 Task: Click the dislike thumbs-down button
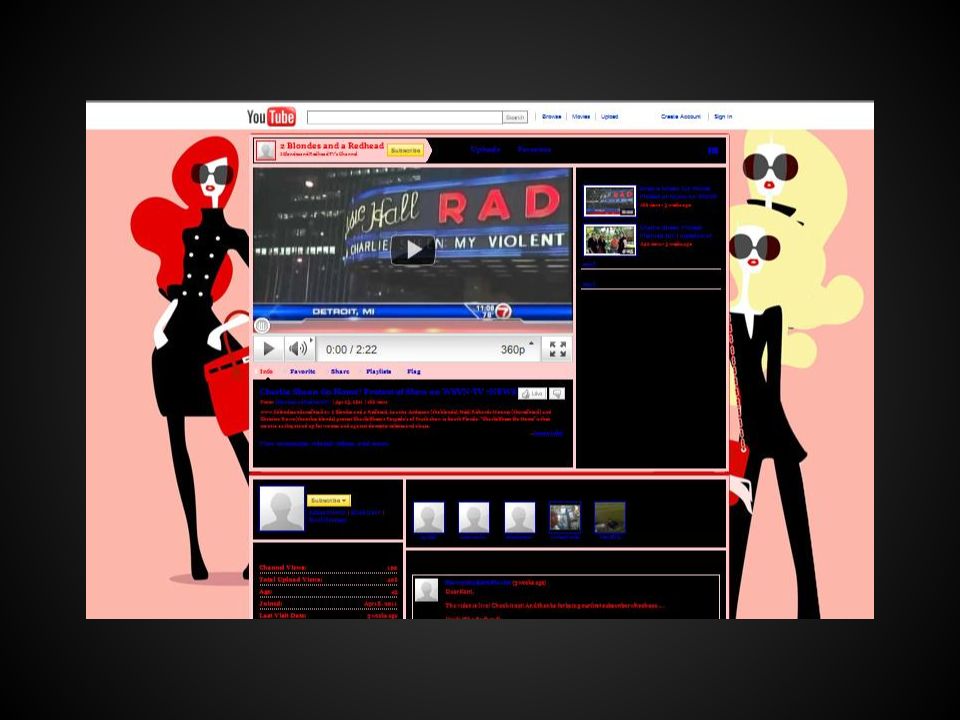tap(557, 394)
